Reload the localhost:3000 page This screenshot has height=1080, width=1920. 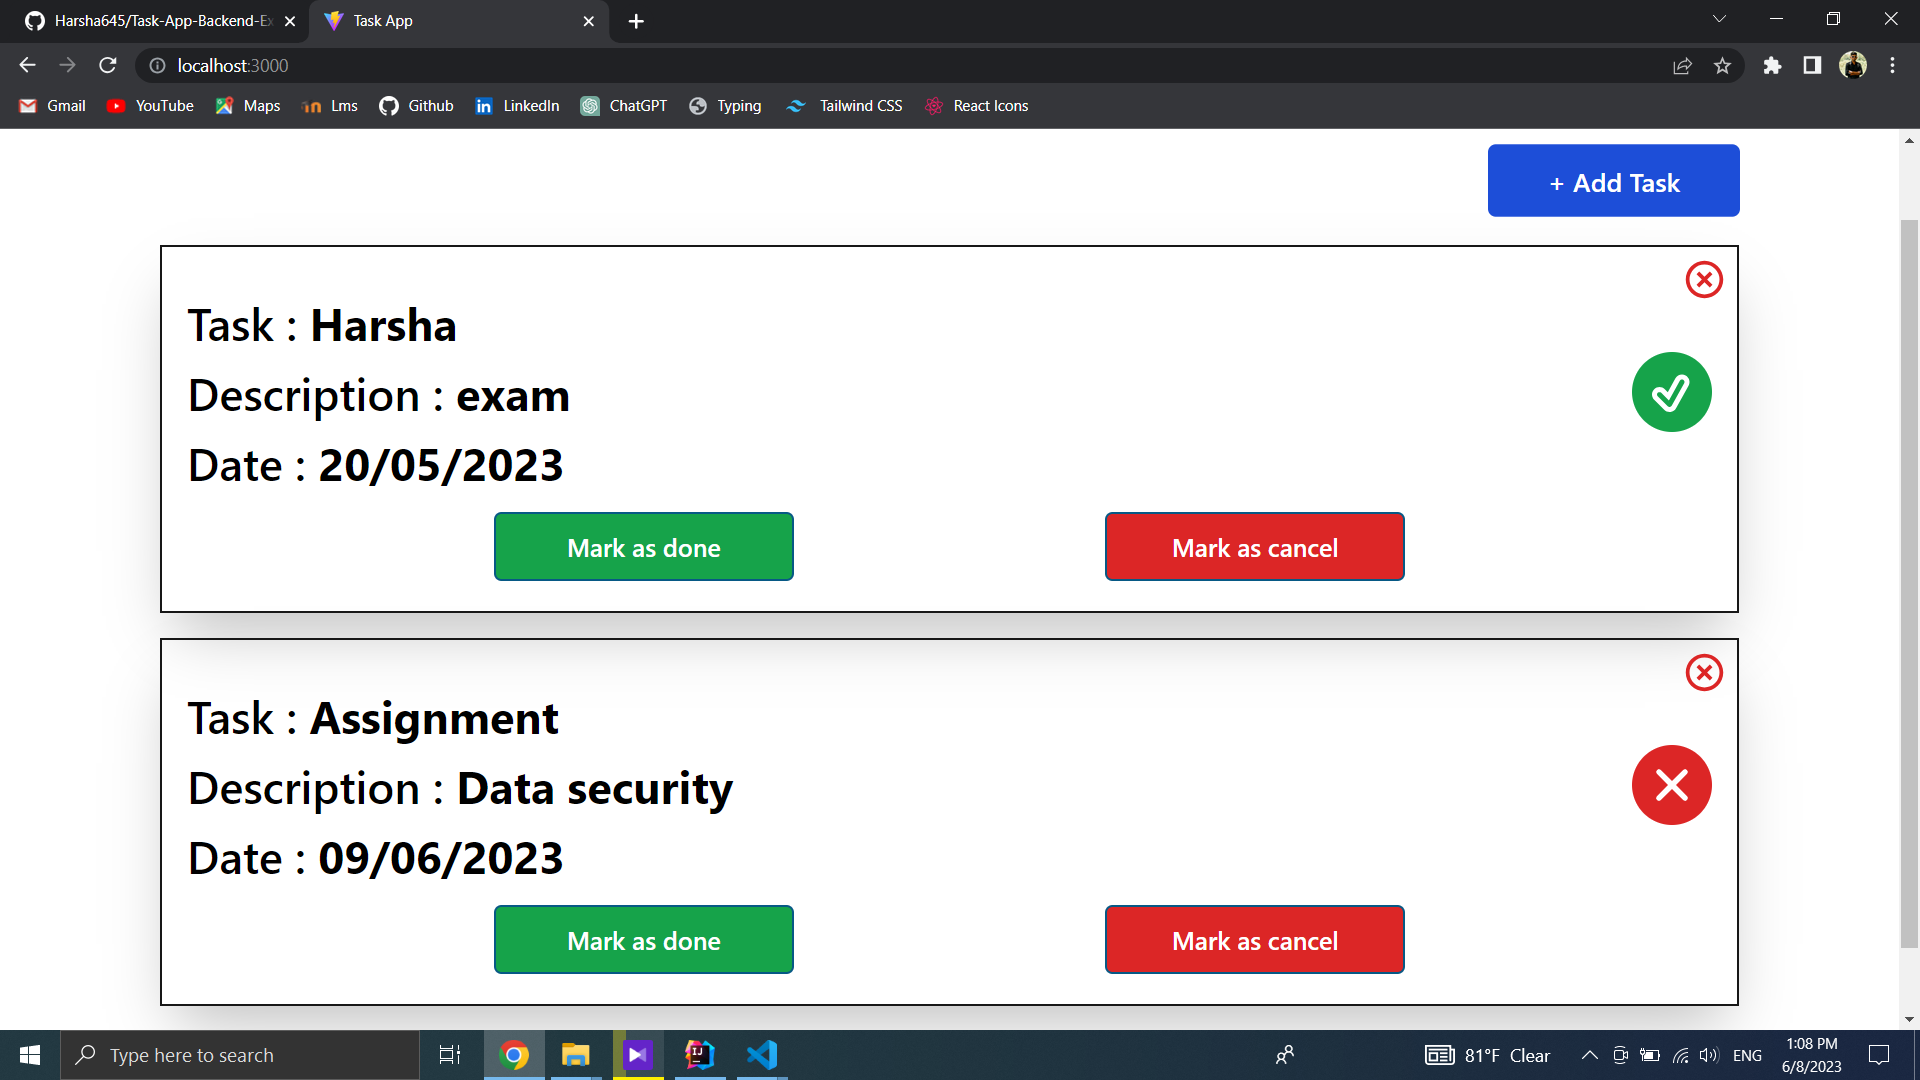107,65
